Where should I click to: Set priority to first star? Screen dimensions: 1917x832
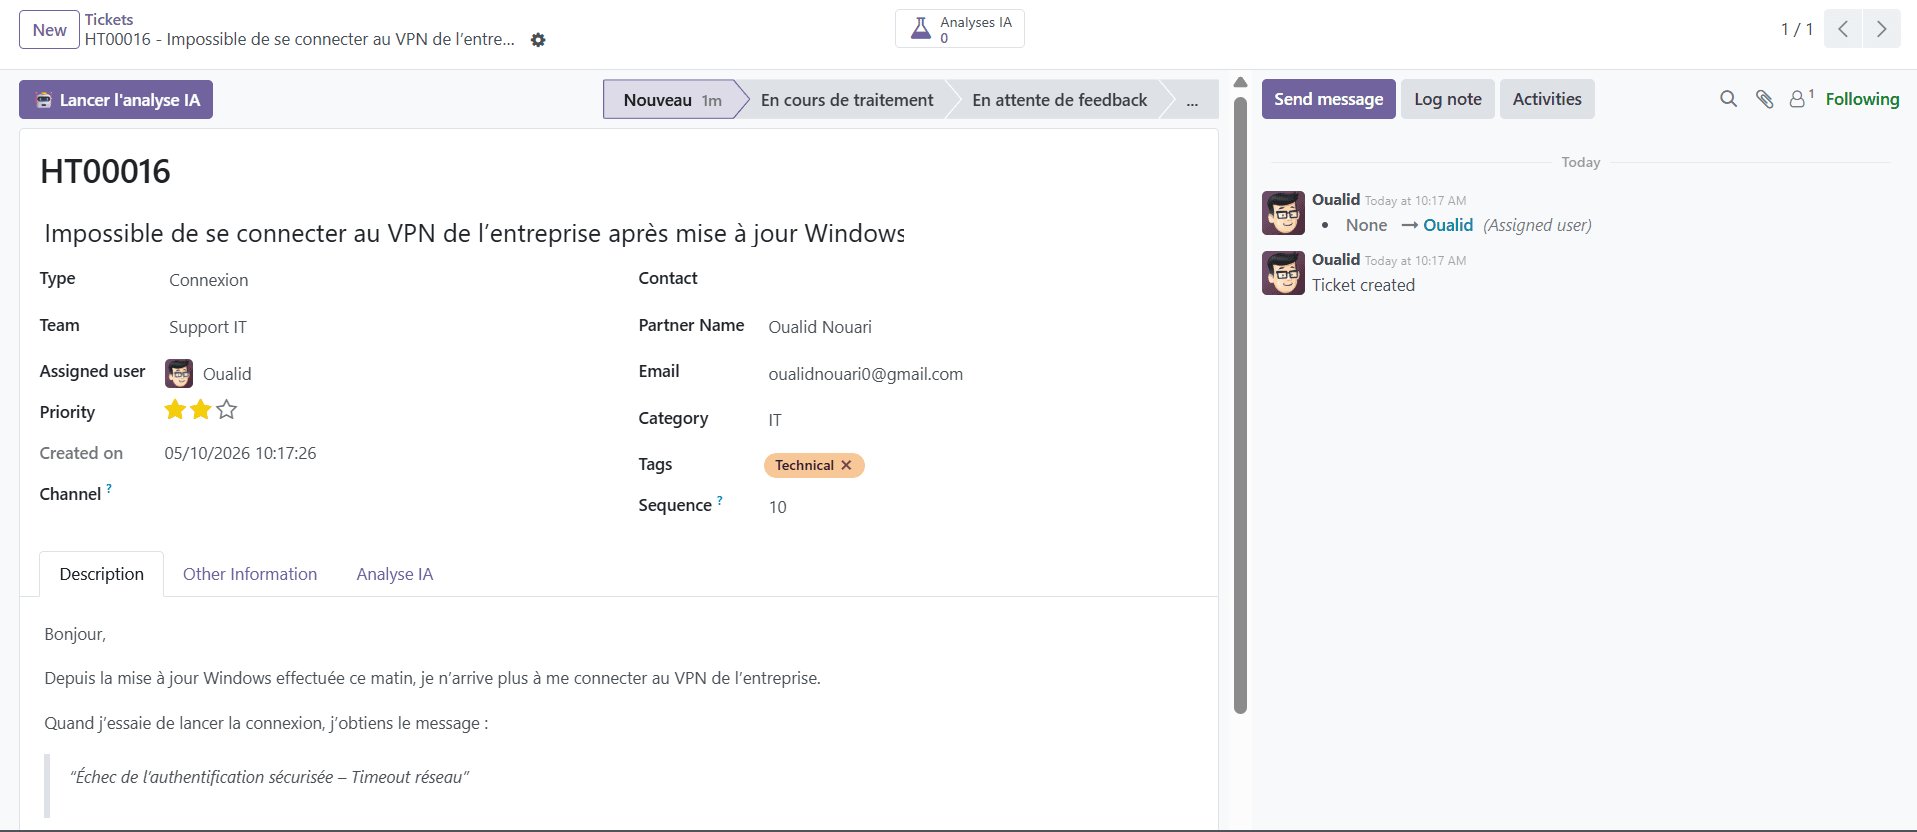click(x=175, y=410)
